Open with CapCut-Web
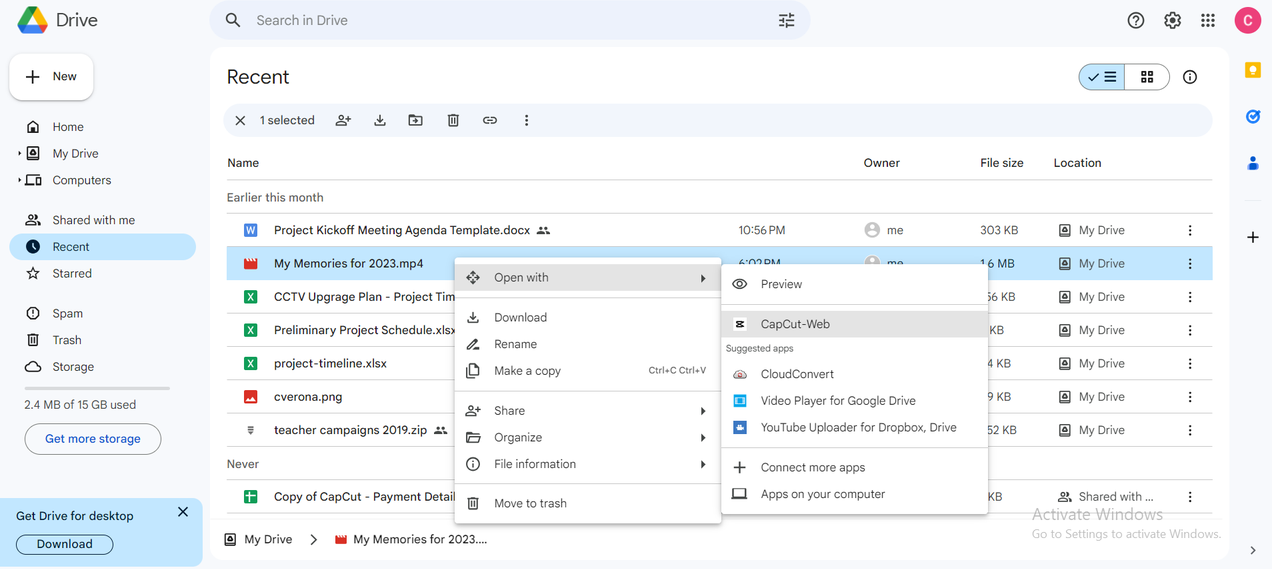Image resolution: width=1272 pixels, height=569 pixels. coord(855,324)
